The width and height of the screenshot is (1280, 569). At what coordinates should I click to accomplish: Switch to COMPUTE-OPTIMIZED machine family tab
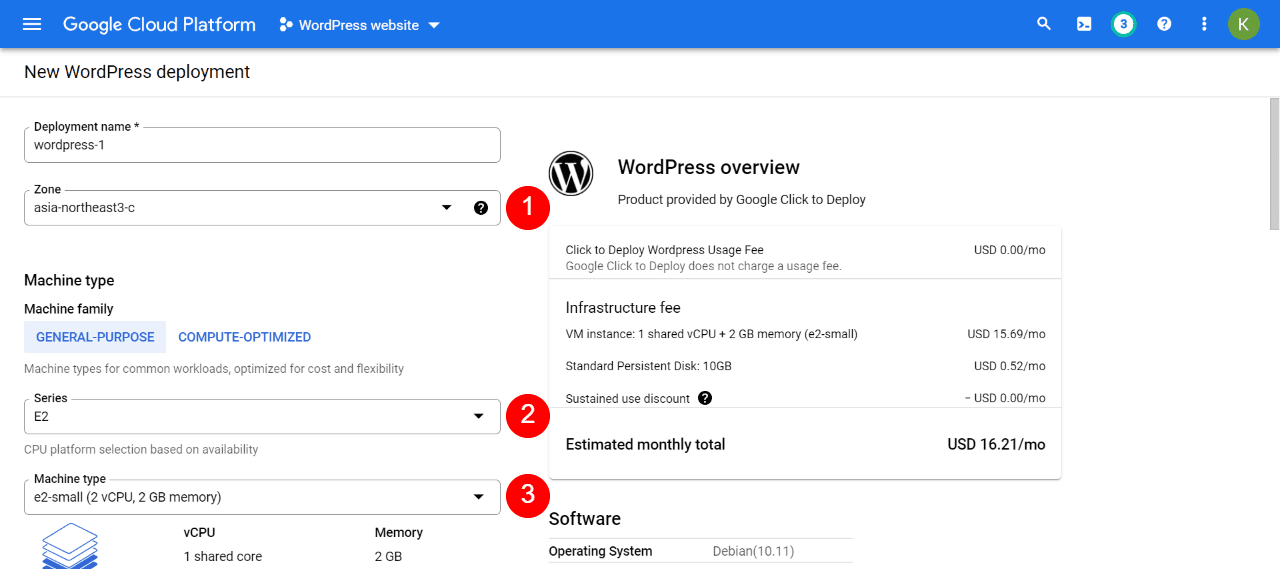[x=244, y=337]
